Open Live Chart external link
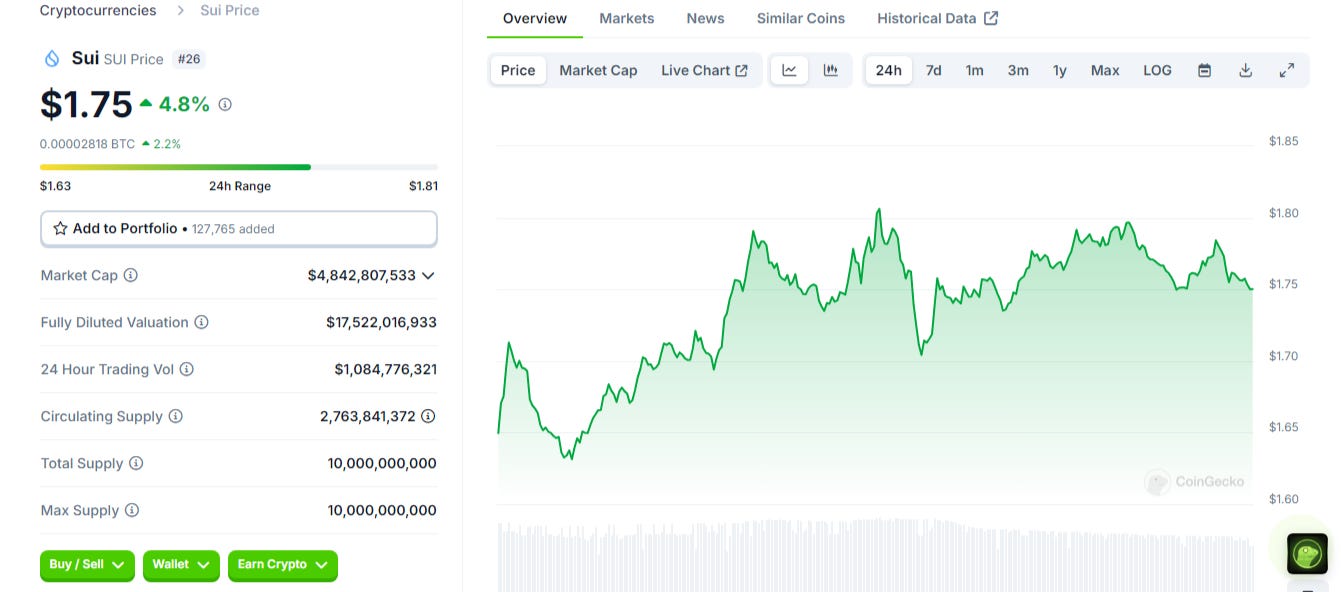1341x592 pixels. (704, 70)
